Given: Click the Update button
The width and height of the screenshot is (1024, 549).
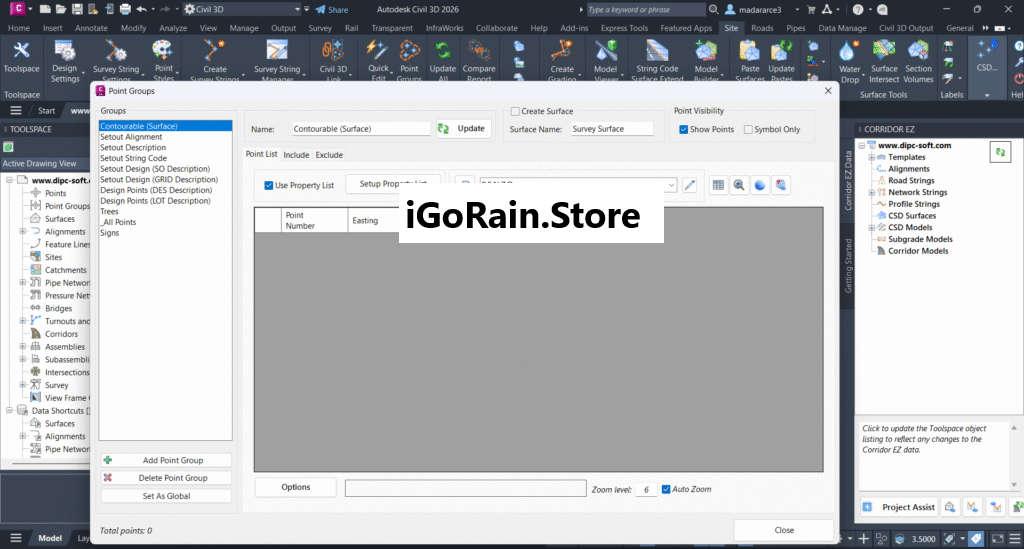Looking at the screenshot, I should click(463, 129).
